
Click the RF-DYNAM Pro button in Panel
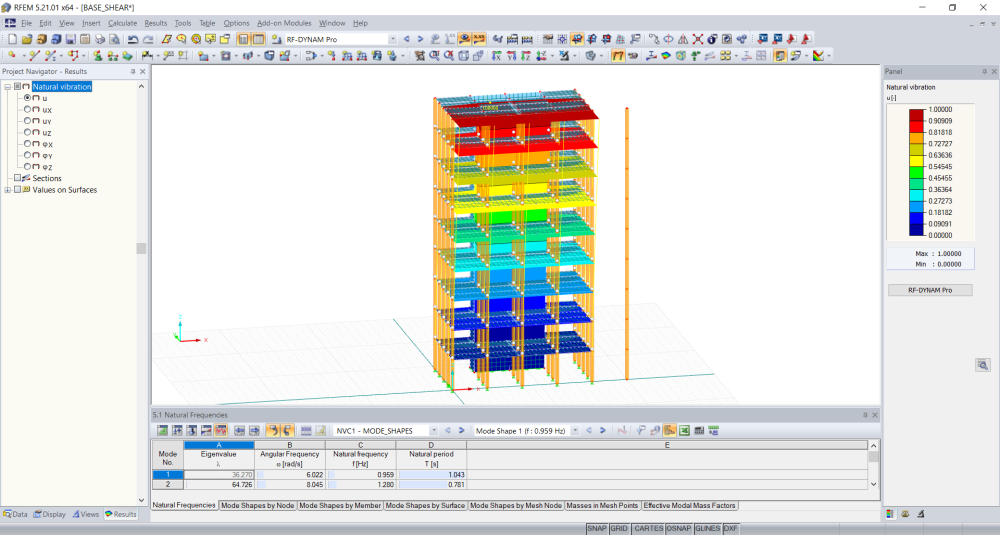pyautogui.click(x=930, y=290)
